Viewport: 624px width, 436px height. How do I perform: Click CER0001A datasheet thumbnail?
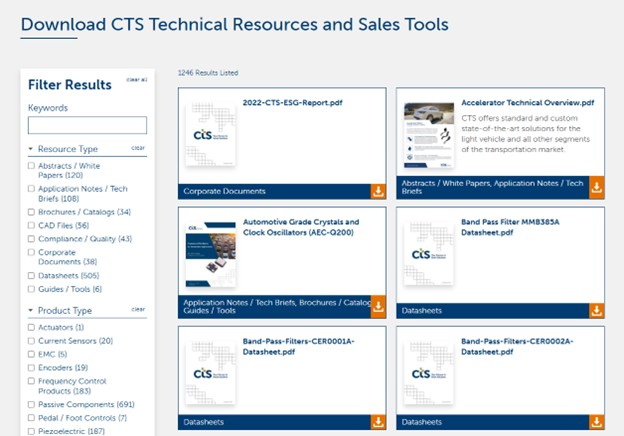[211, 373]
